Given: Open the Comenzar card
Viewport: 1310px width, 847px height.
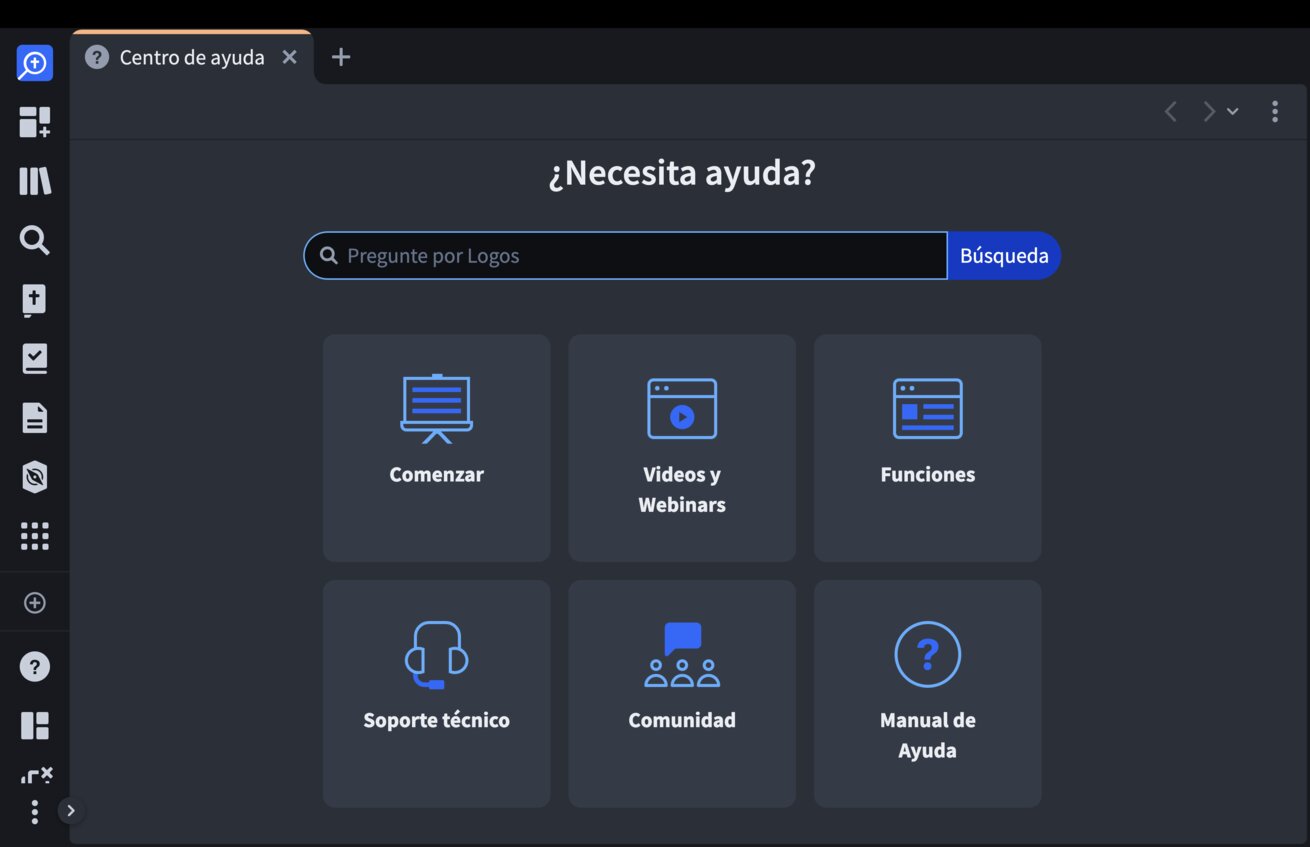Looking at the screenshot, I should point(437,448).
